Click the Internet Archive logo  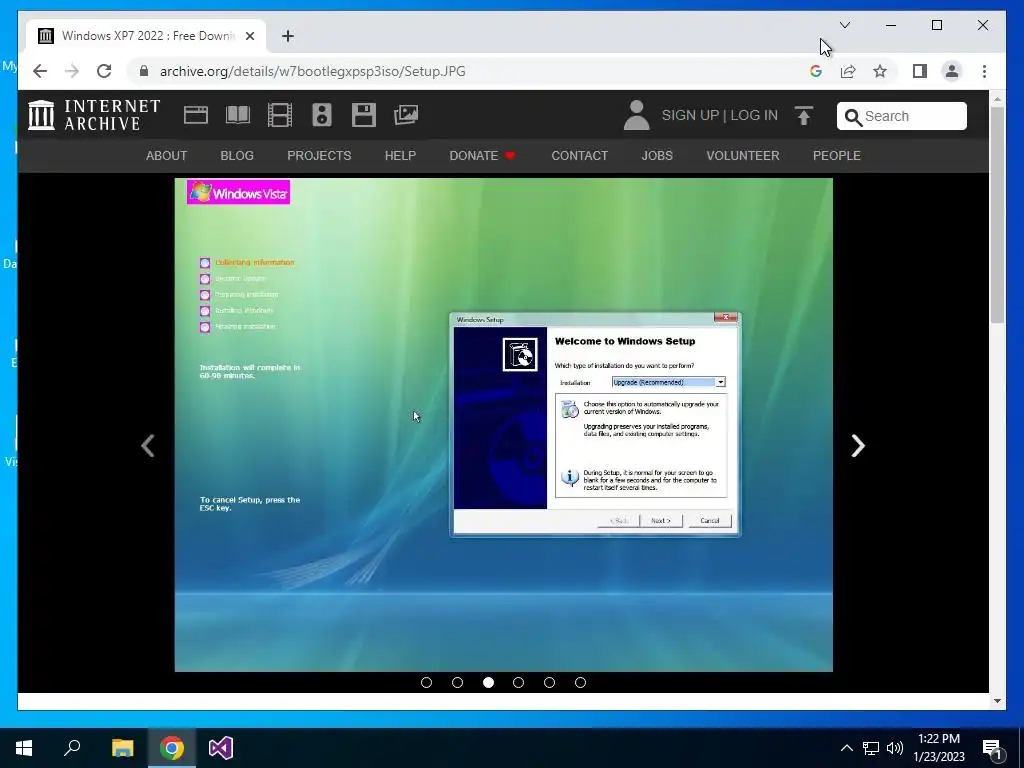[x=94, y=115]
